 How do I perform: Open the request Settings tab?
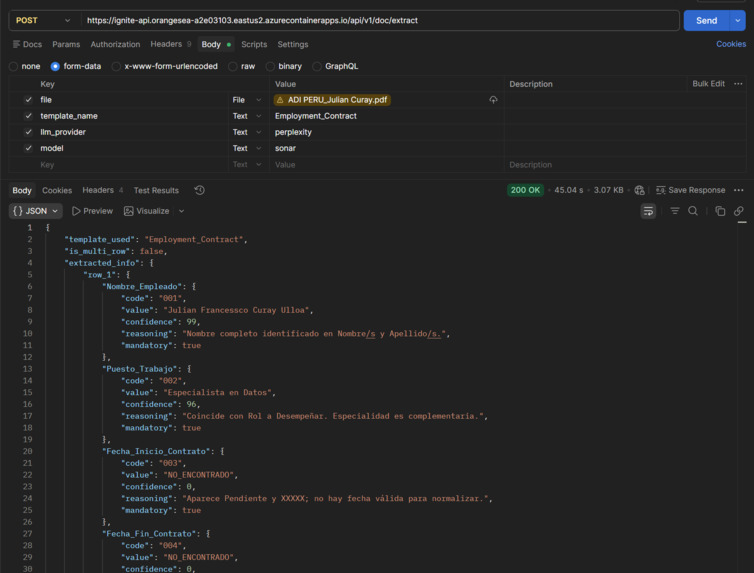pos(292,44)
